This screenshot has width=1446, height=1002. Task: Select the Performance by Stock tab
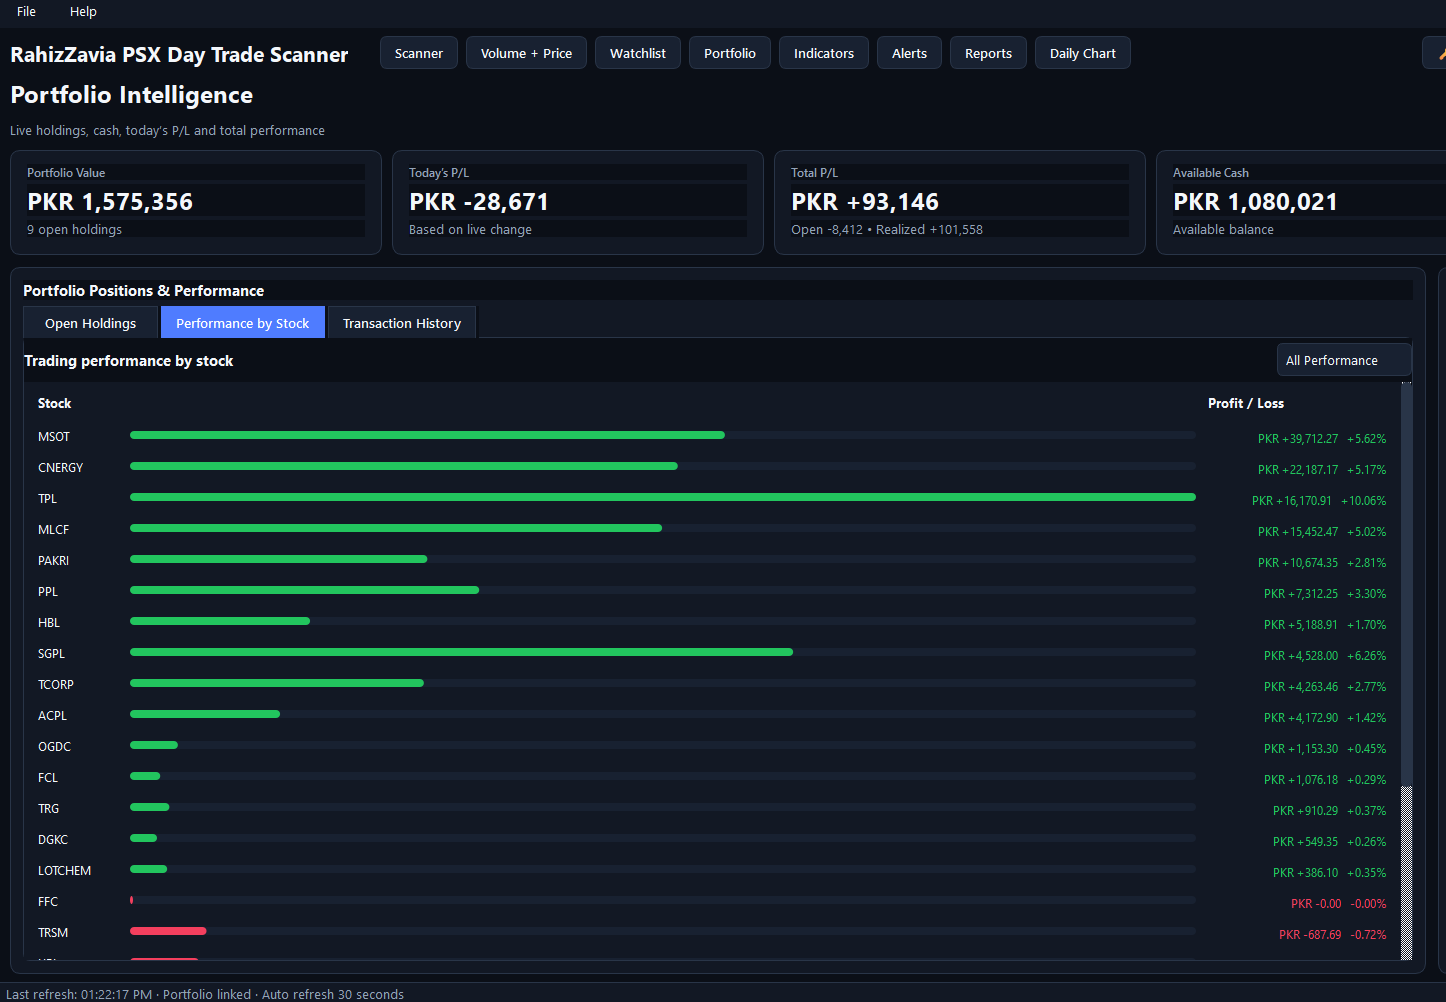click(243, 323)
